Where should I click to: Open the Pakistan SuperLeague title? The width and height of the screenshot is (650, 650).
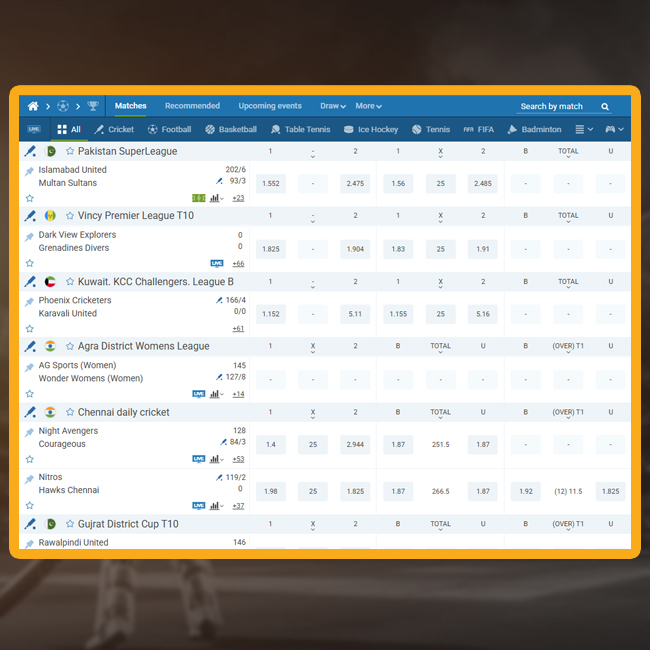tap(127, 151)
